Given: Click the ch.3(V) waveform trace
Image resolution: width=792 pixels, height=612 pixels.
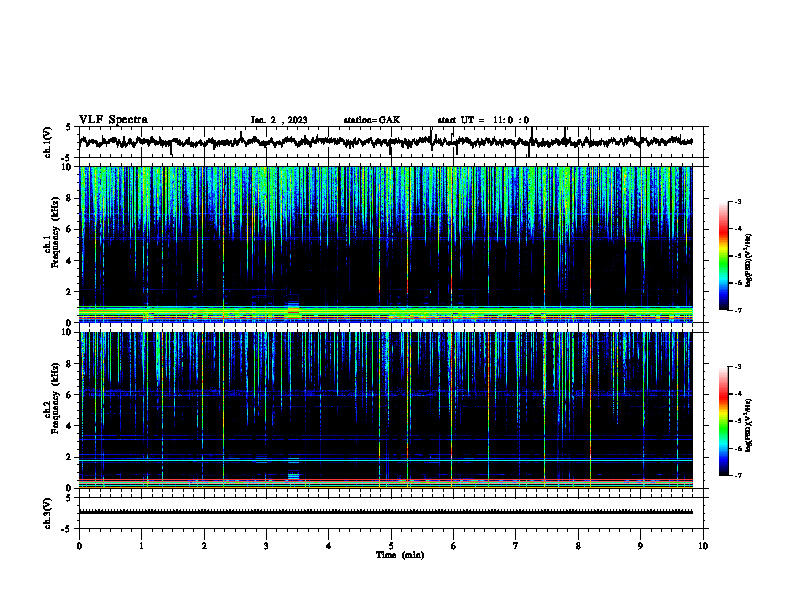Looking at the screenshot, I should (x=385, y=512).
